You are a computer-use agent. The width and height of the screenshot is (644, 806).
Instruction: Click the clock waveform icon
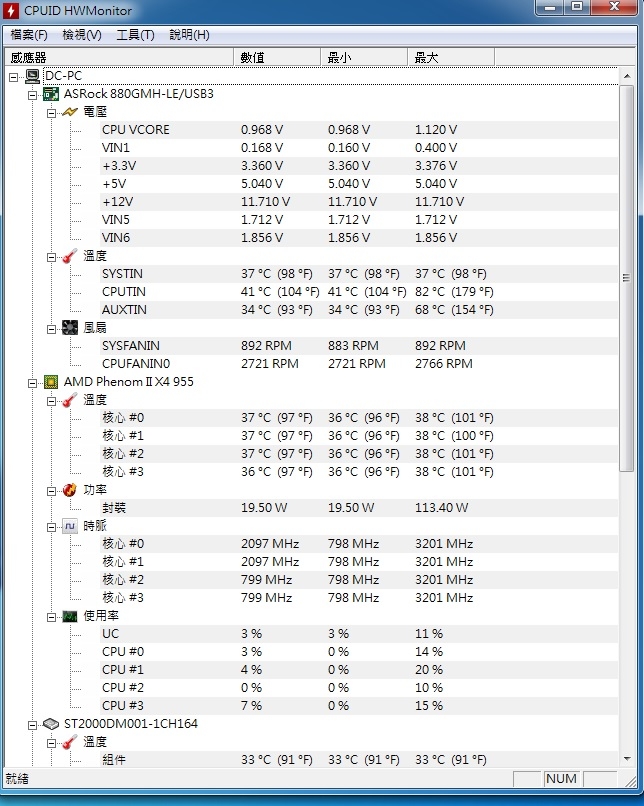pos(69,526)
